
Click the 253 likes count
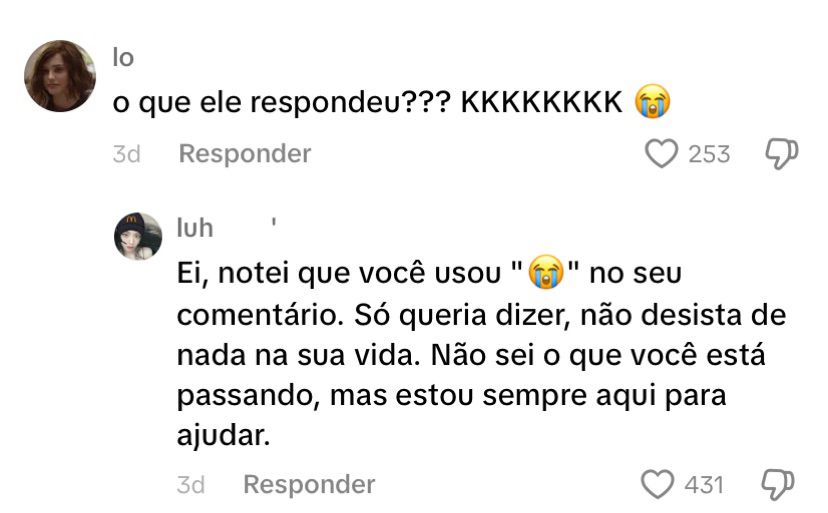point(709,154)
